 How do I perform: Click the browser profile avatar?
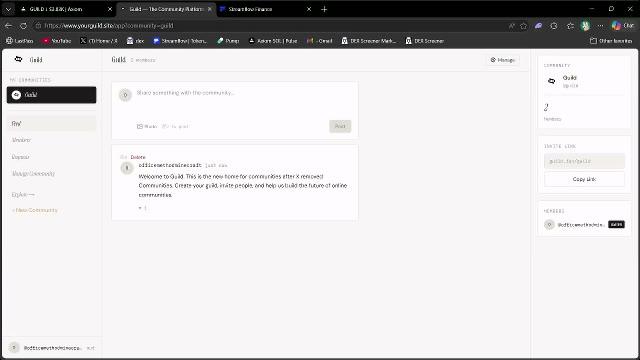coord(585,26)
